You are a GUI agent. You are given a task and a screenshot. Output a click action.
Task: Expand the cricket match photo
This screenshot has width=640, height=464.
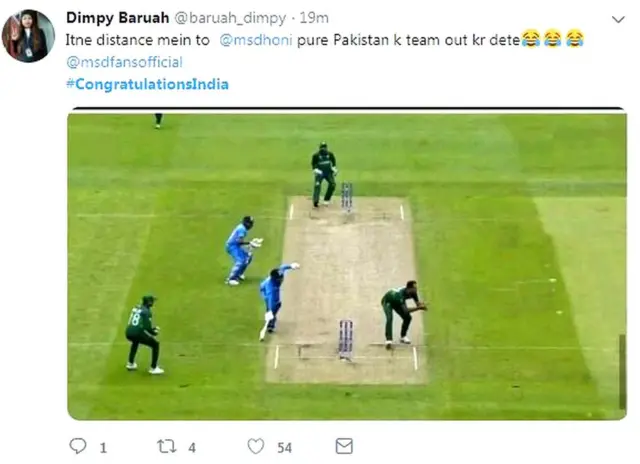click(x=346, y=264)
